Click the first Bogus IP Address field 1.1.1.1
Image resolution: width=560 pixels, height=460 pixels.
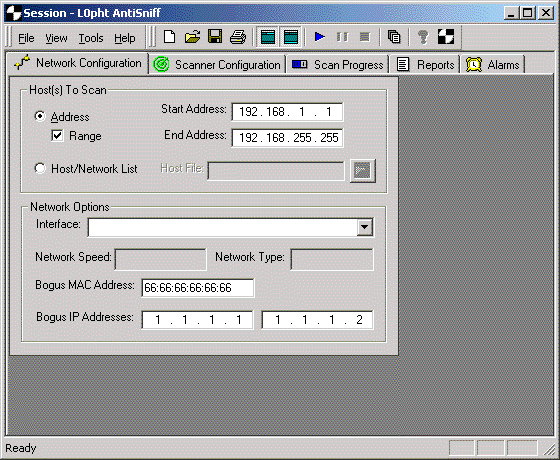[x=198, y=320]
